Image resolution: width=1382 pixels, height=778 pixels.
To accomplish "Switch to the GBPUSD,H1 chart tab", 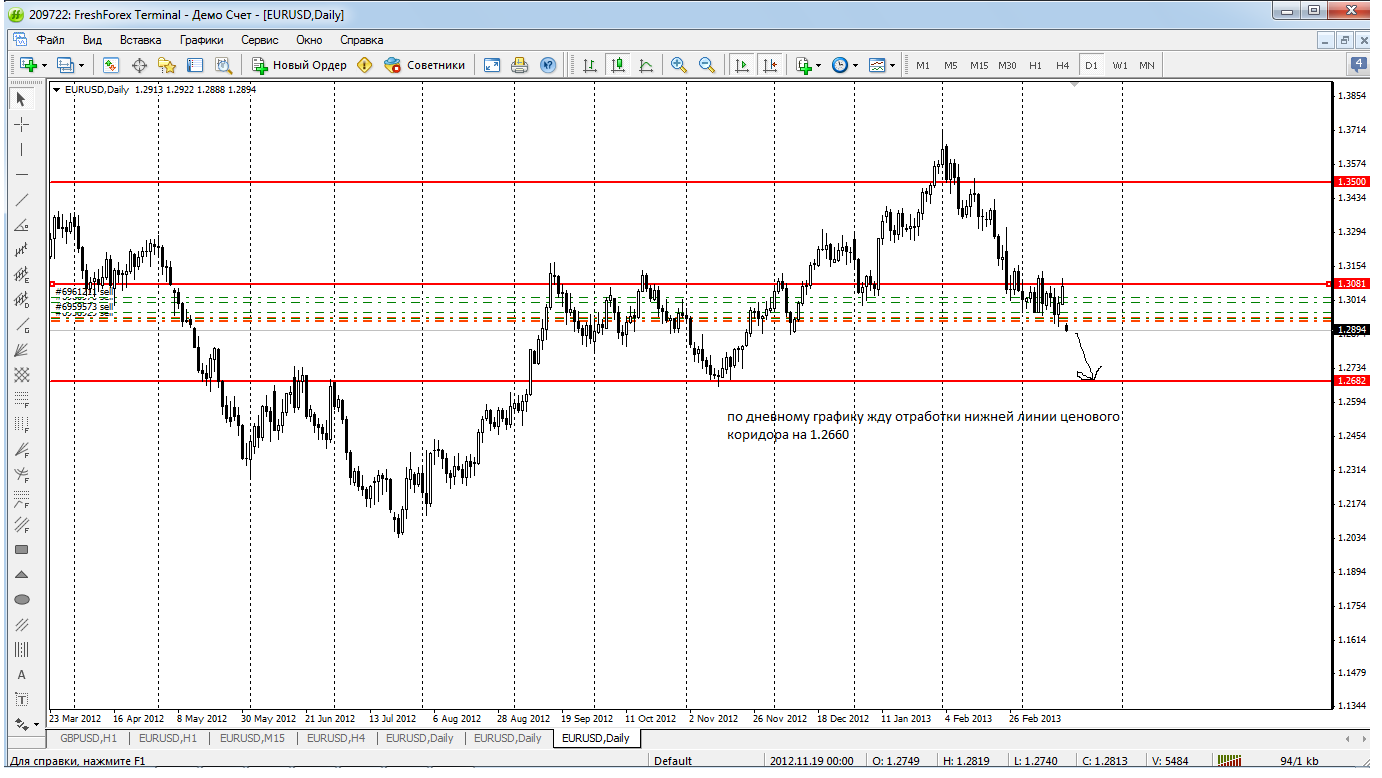I will (89, 738).
